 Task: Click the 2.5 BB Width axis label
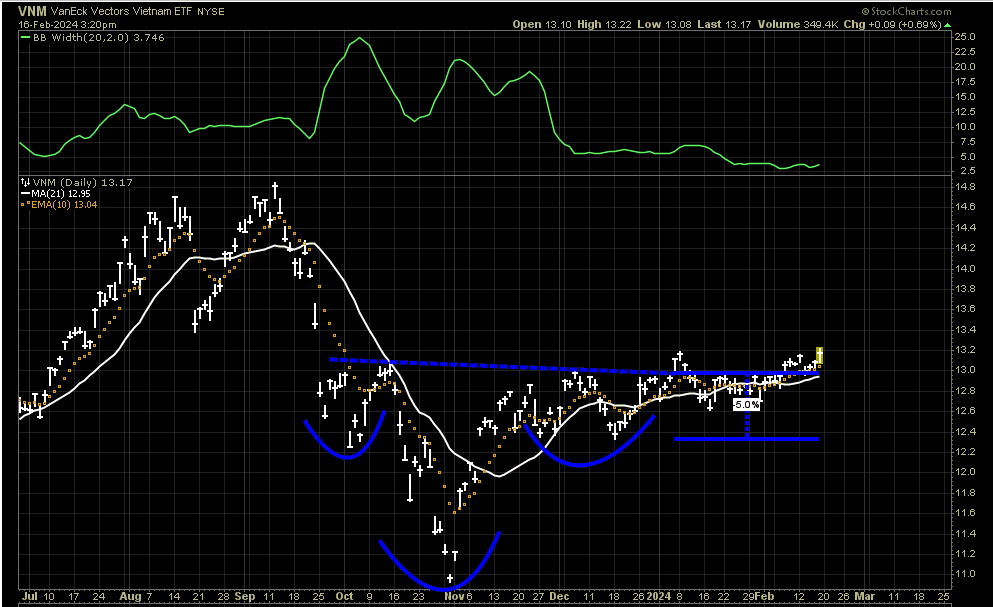pos(968,170)
